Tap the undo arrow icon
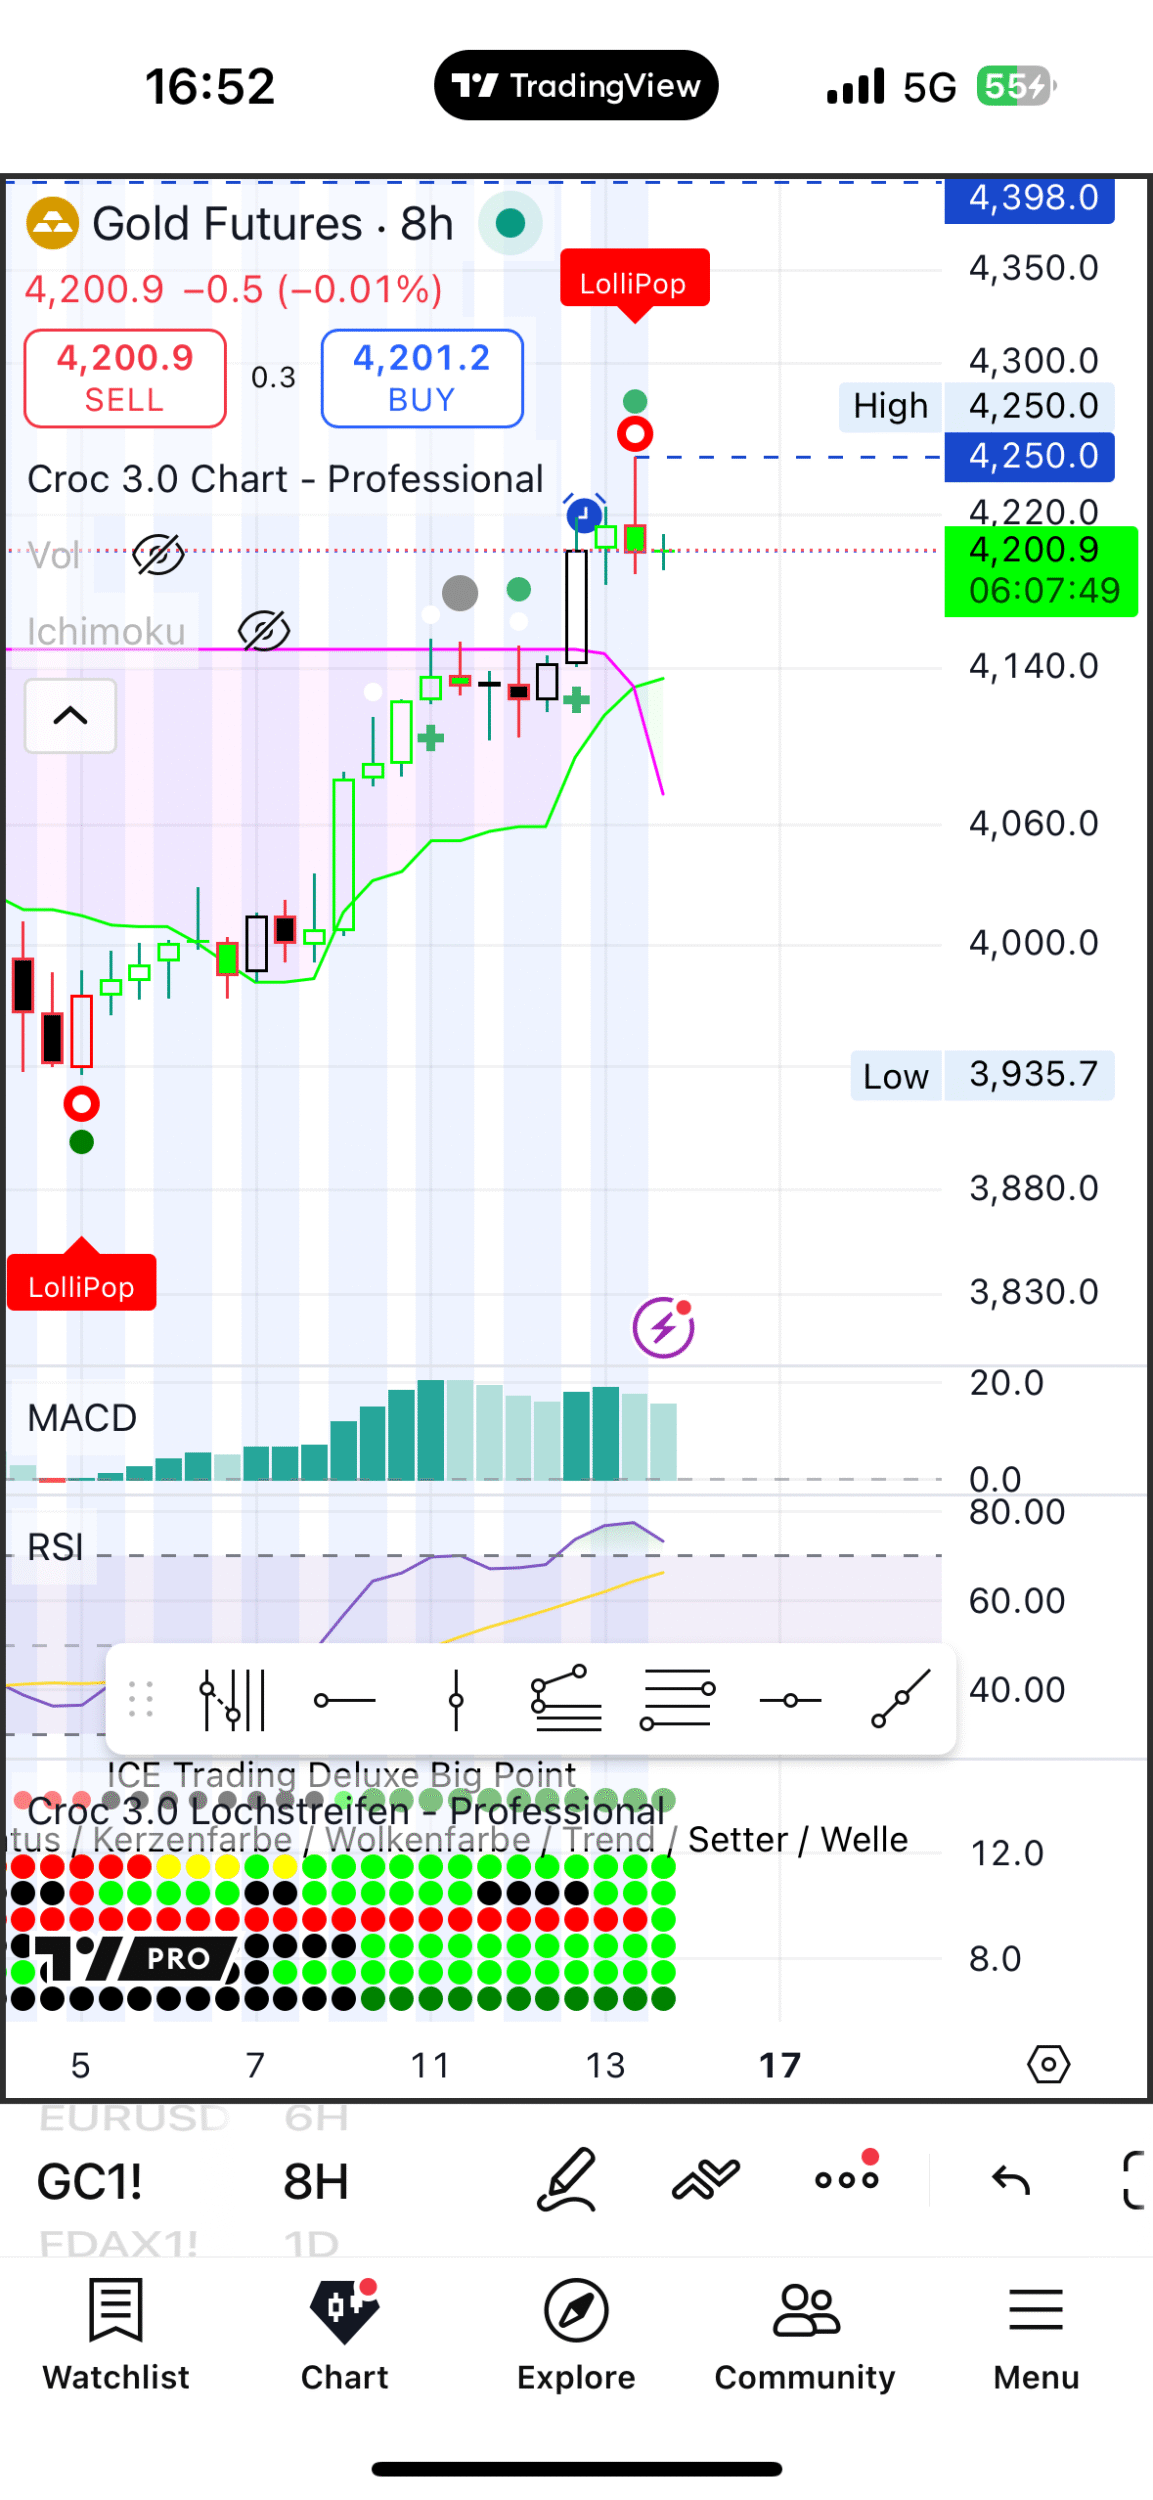Viewport: 1153px width, 2500px height. [x=1010, y=2179]
